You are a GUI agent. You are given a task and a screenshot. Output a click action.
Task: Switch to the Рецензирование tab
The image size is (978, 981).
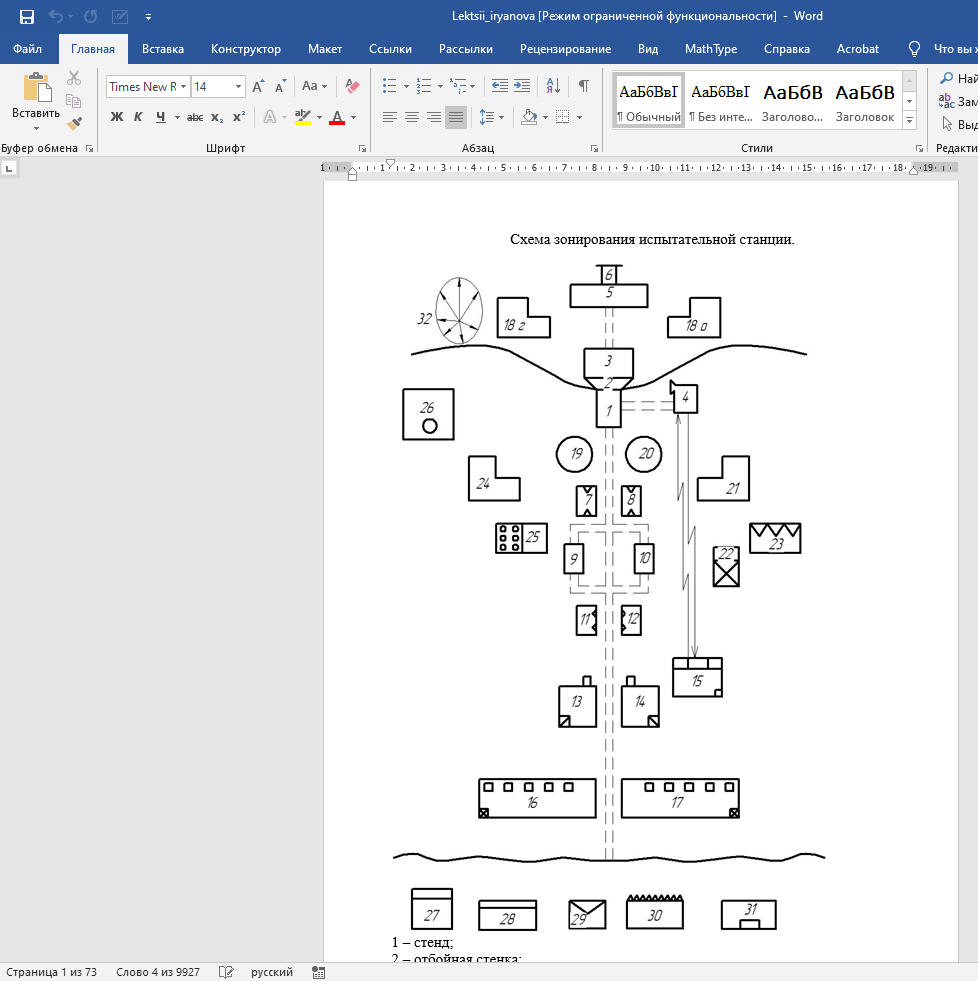coord(565,49)
